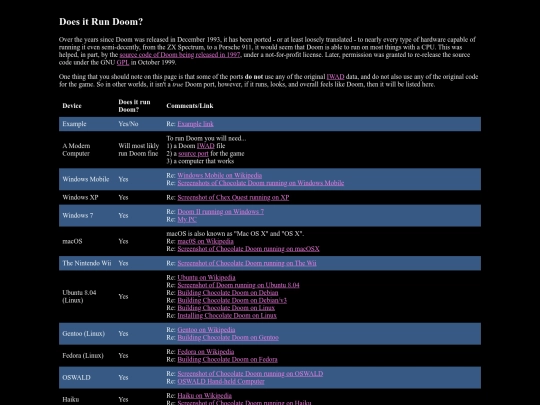Open Building Chocolate Doom on Linux link
The width and height of the screenshot is (540, 405).
coord(226,308)
